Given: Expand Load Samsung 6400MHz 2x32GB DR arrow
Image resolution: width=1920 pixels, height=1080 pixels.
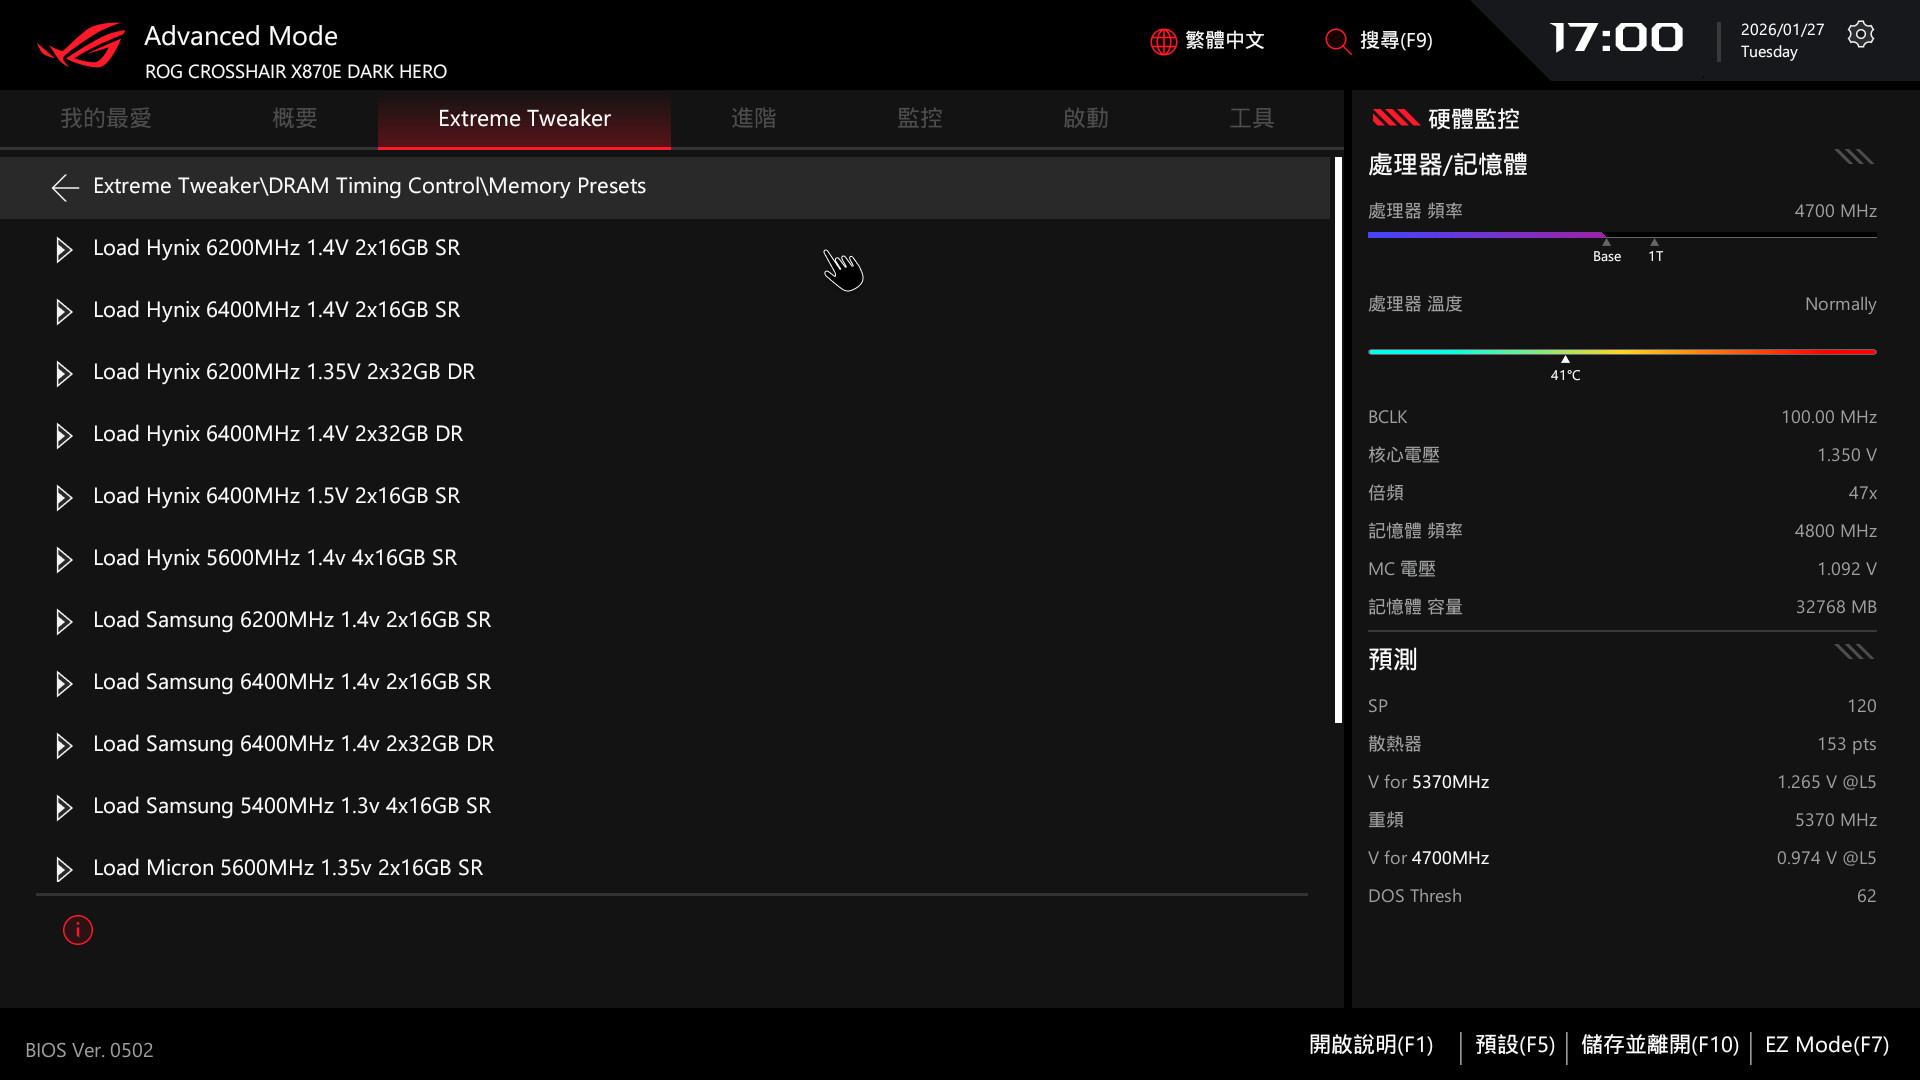Looking at the screenshot, I should 64,745.
